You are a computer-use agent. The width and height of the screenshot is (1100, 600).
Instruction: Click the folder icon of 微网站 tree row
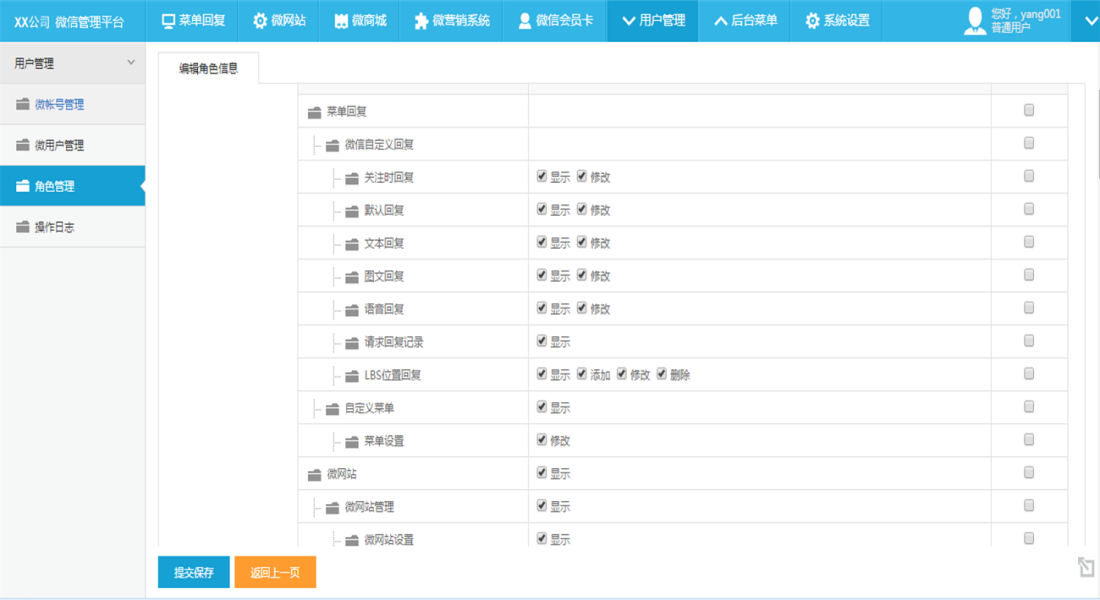coord(314,475)
